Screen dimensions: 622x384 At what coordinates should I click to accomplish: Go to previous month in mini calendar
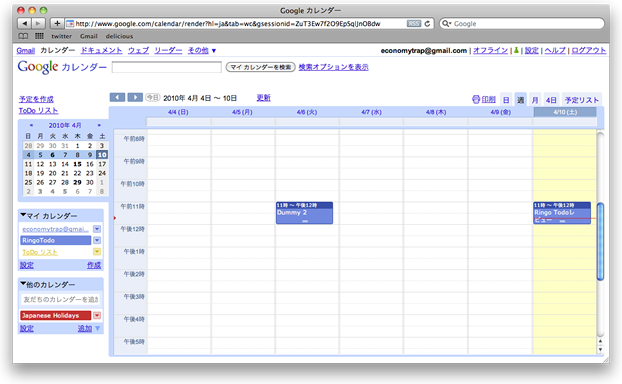(31, 125)
